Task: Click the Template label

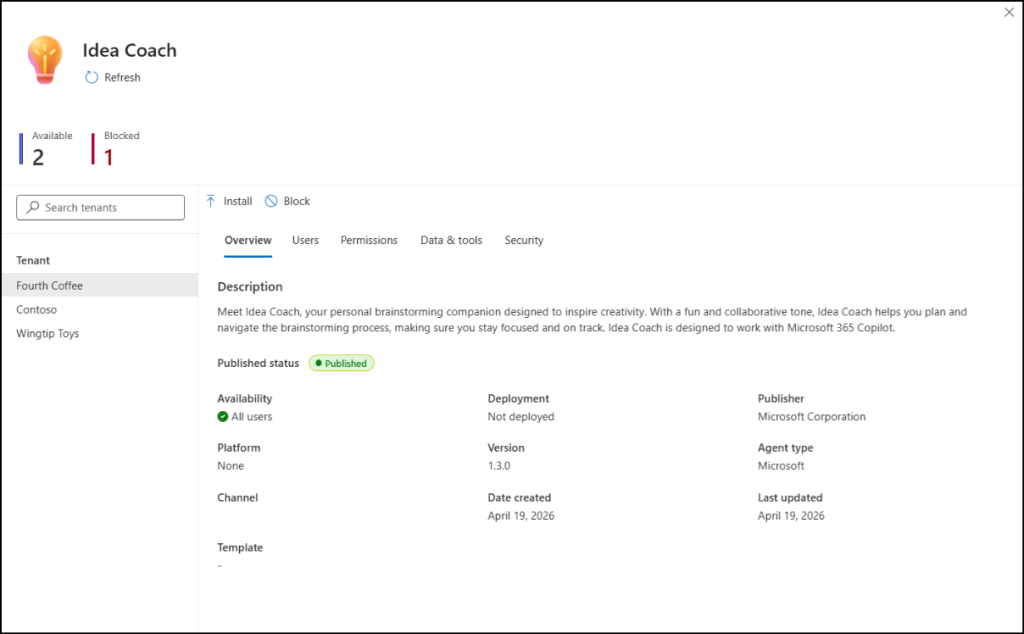Action: (240, 547)
